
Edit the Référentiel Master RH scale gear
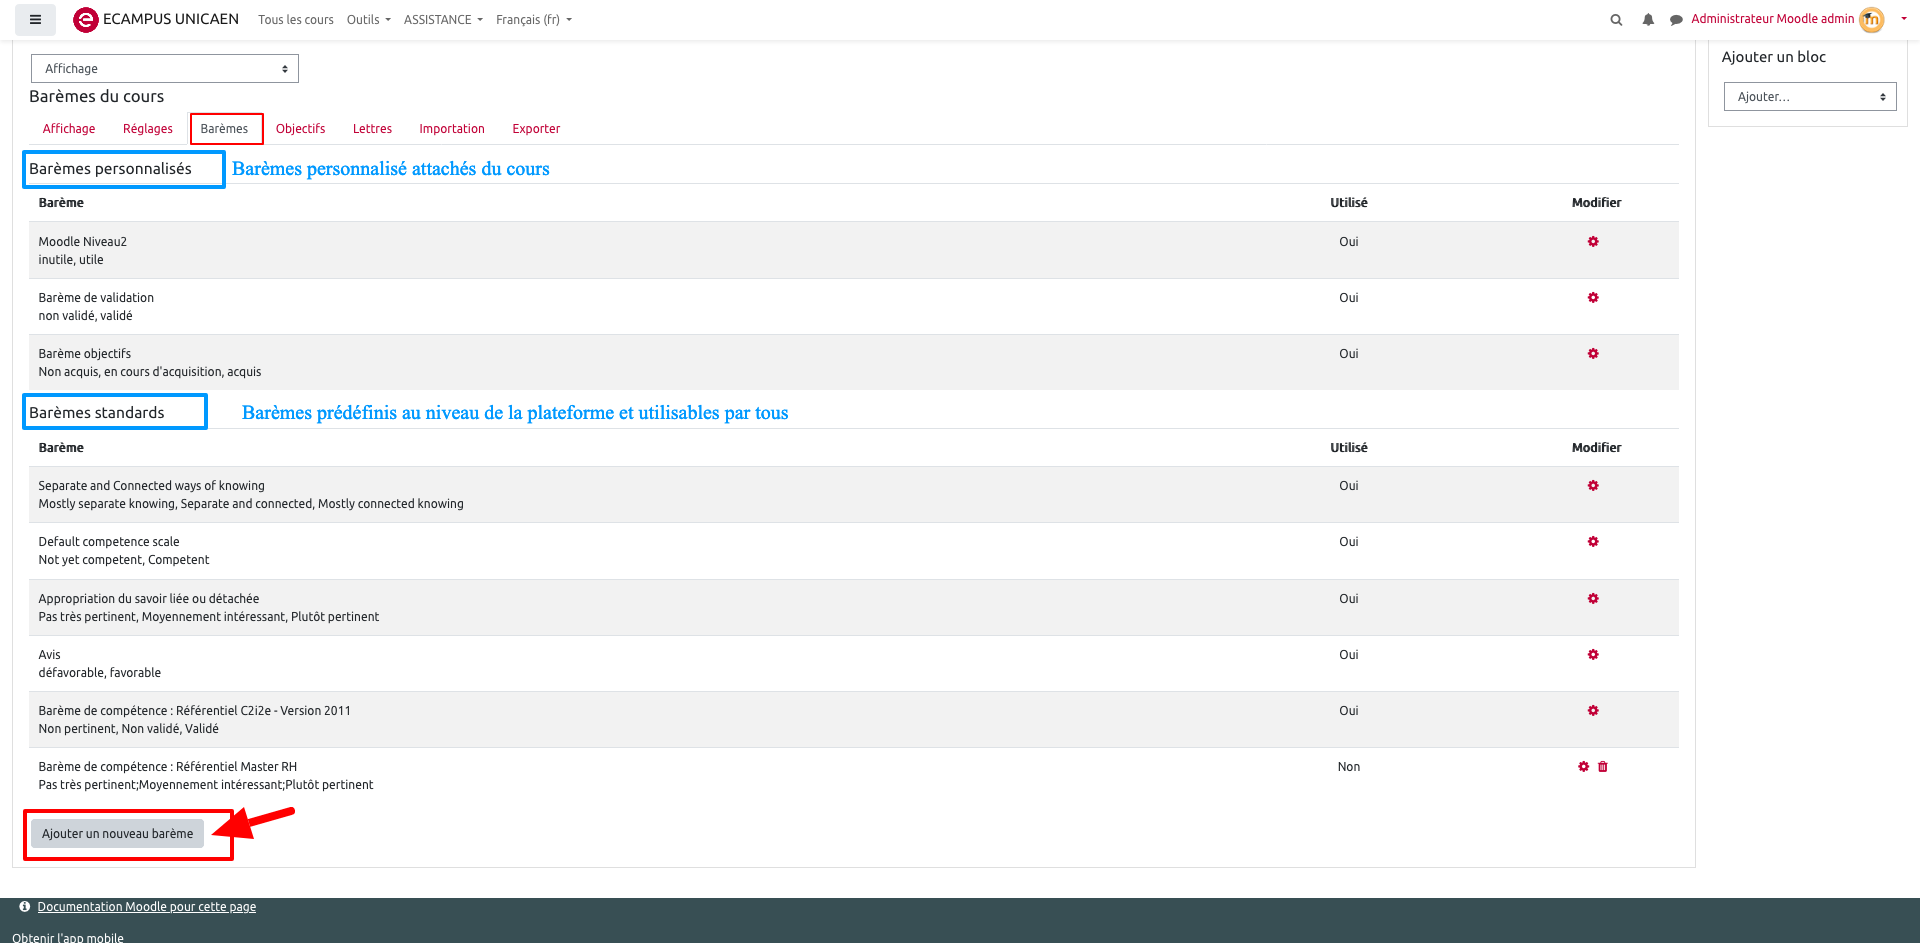tap(1583, 767)
